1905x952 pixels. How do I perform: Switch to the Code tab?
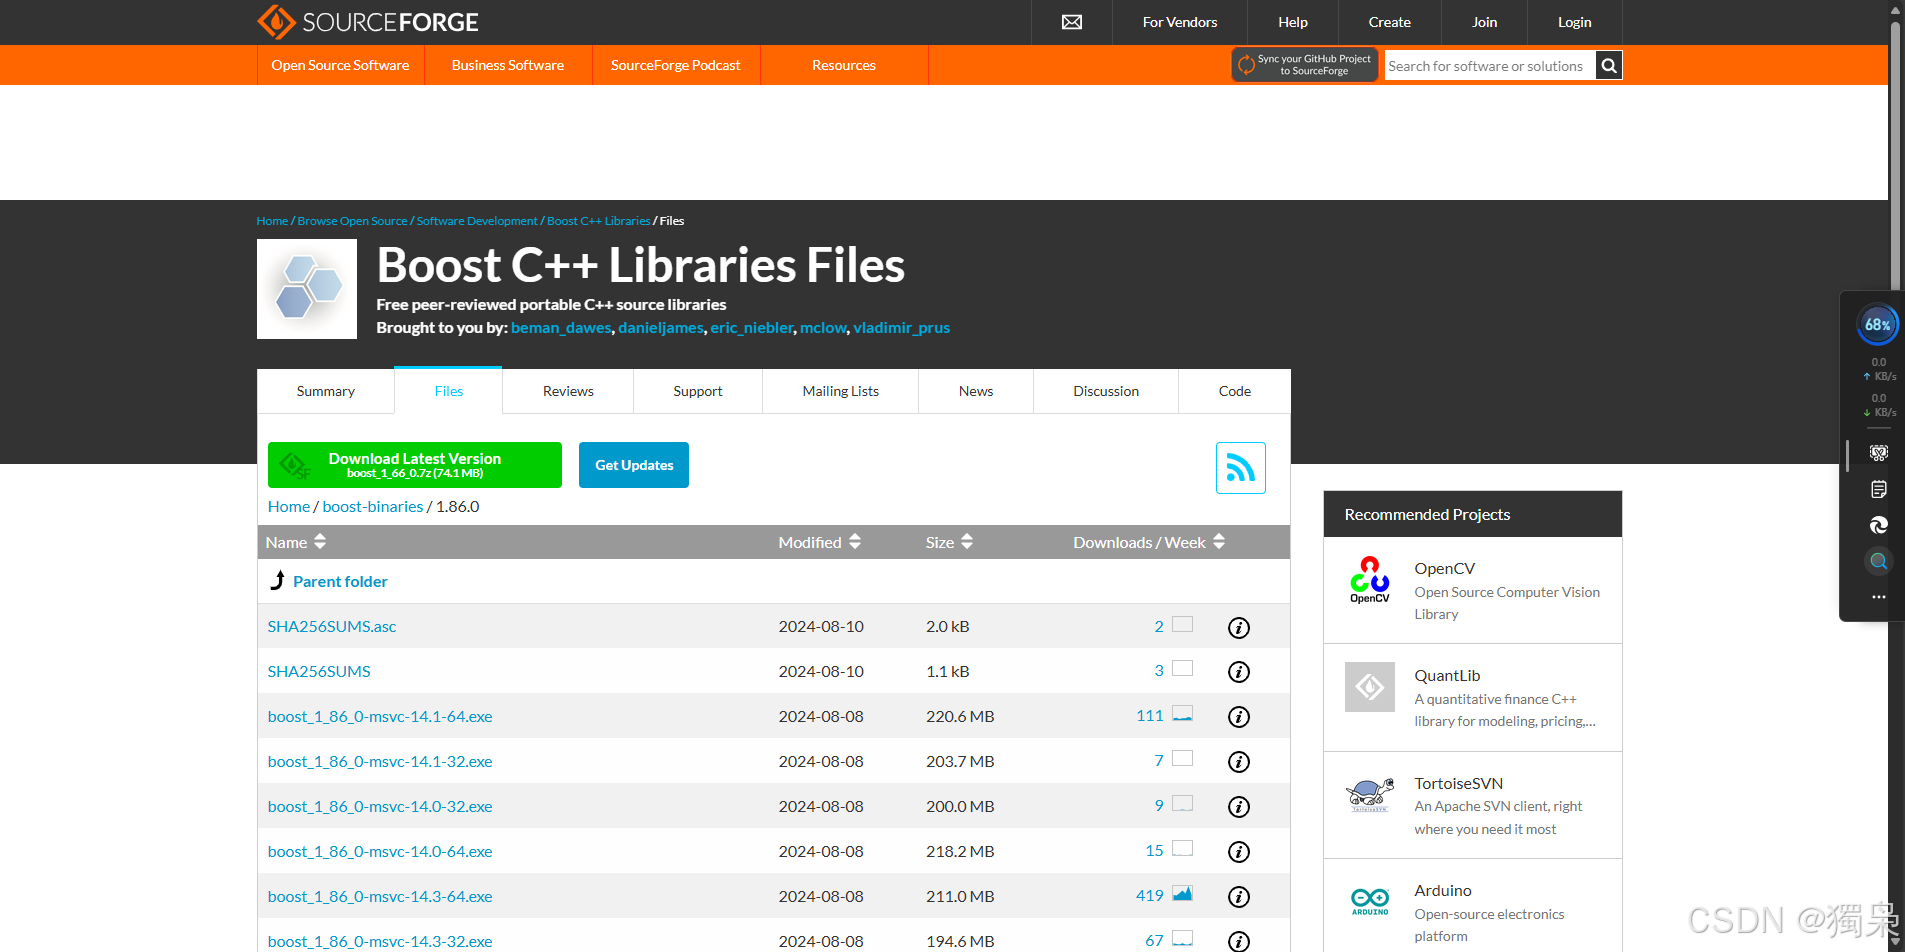[1235, 391]
